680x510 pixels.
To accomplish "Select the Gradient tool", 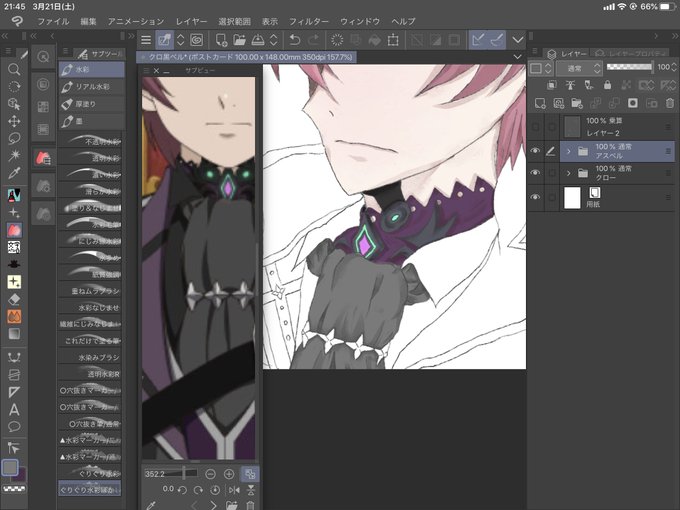I will pyautogui.click(x=14, y=334).
